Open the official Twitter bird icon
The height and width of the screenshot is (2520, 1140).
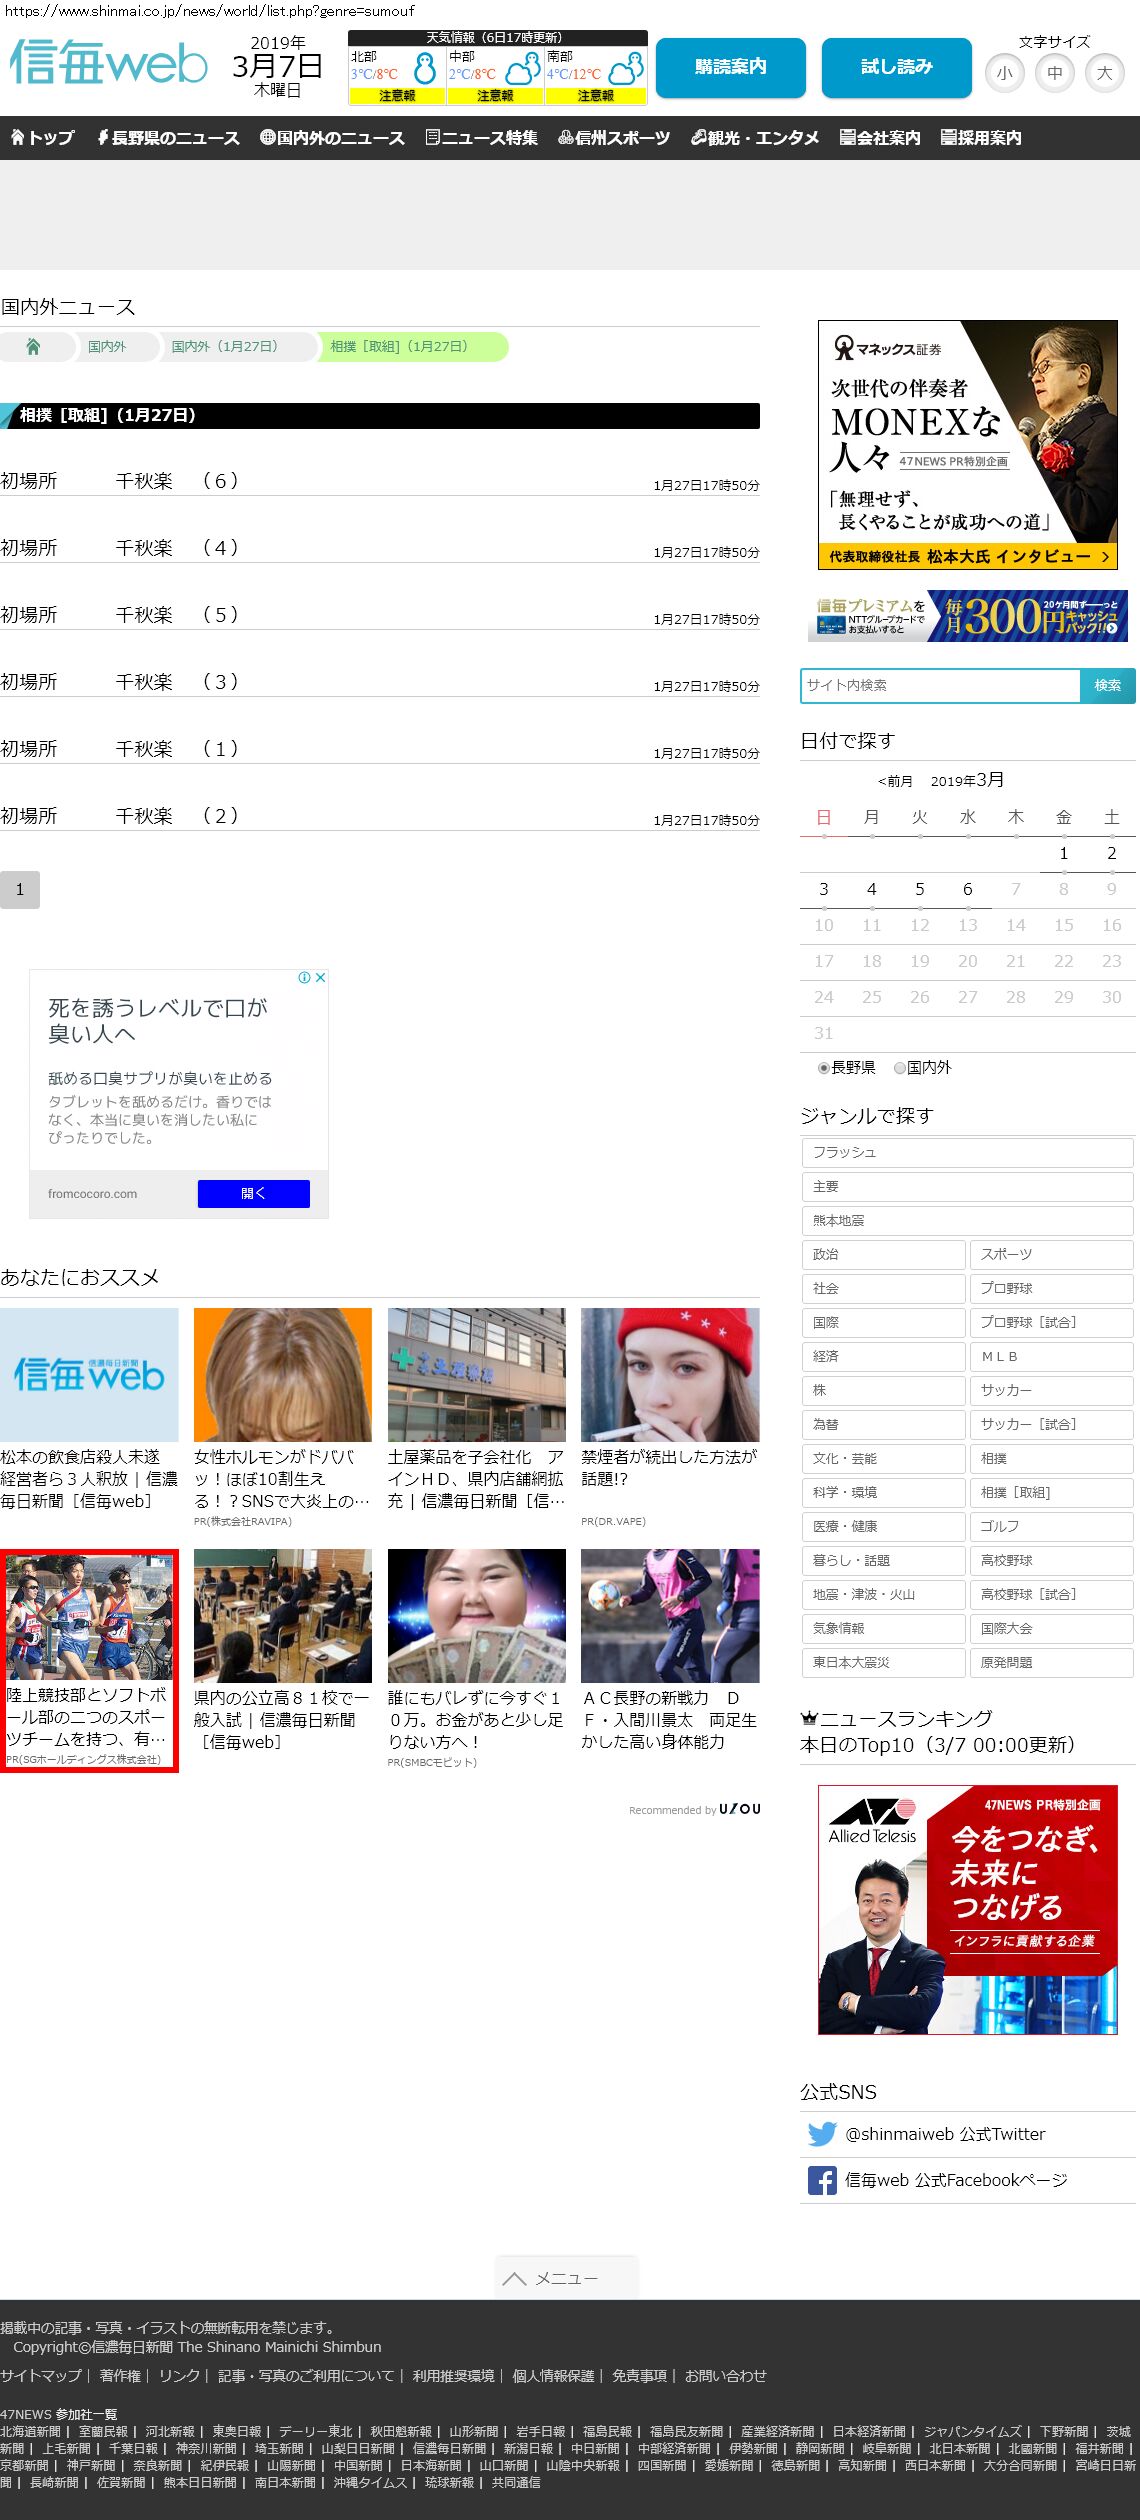[822, 2134]
